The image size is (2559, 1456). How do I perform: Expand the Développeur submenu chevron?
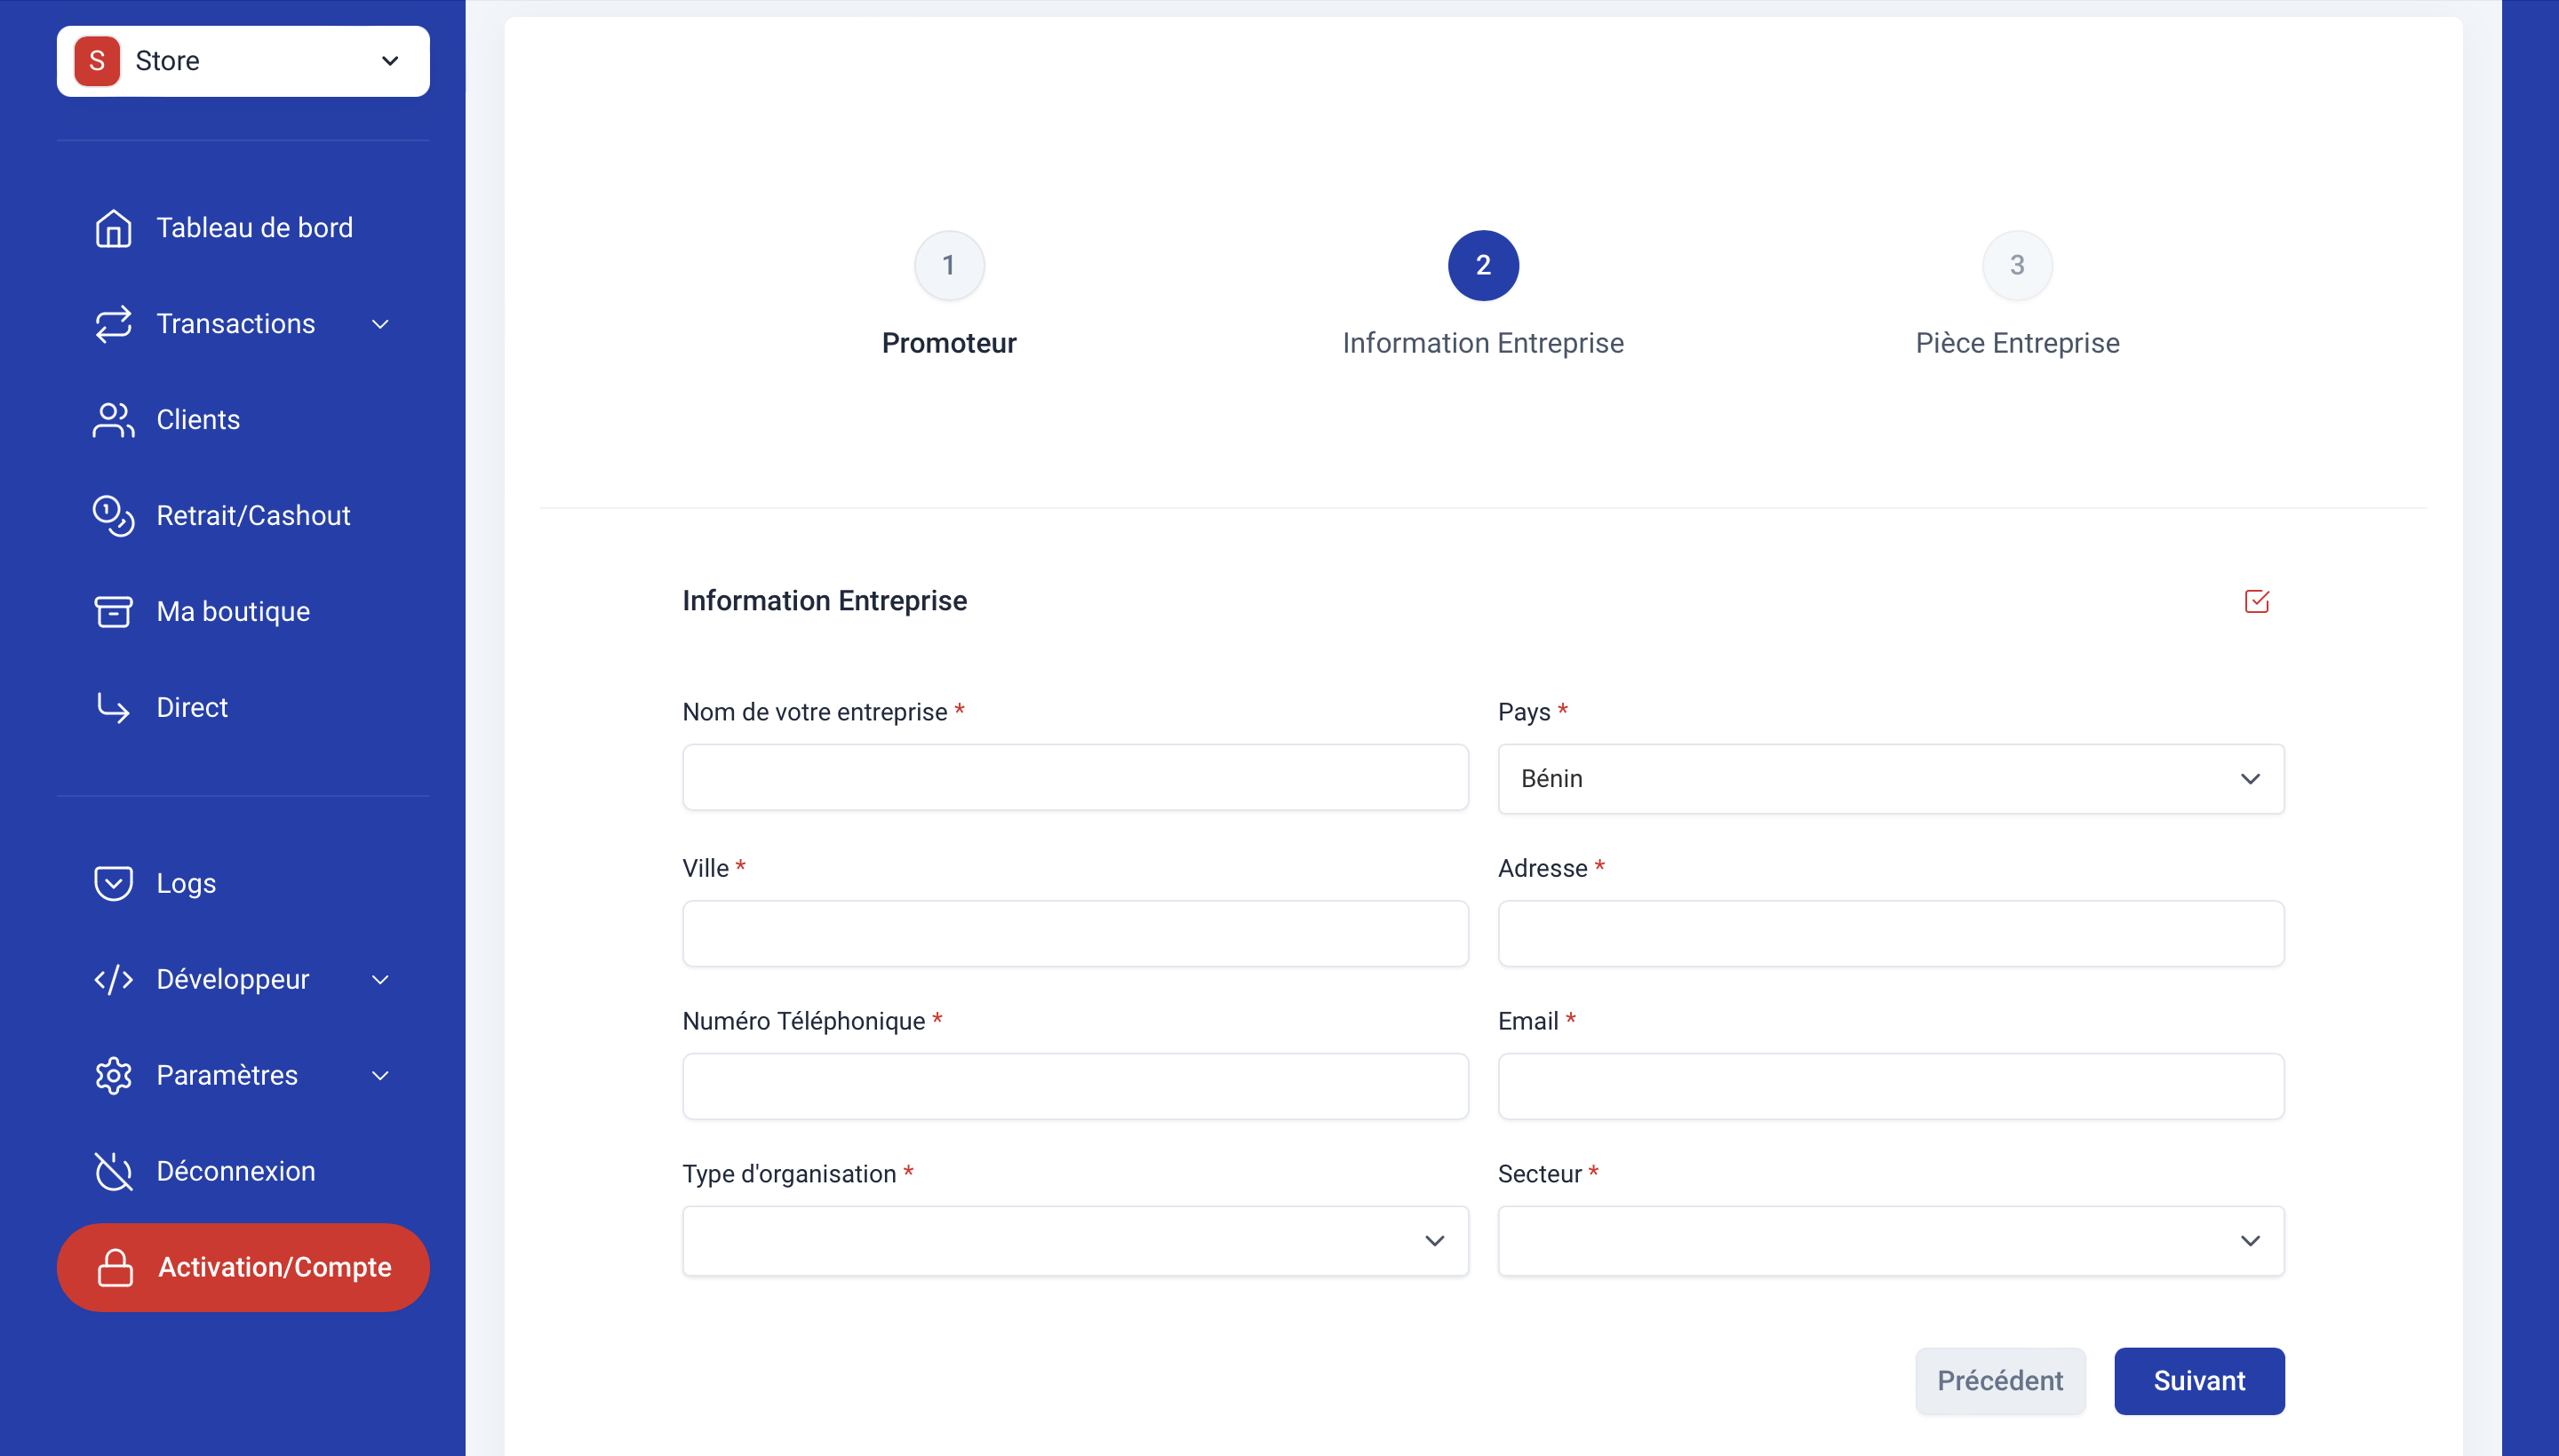[380, 980]
